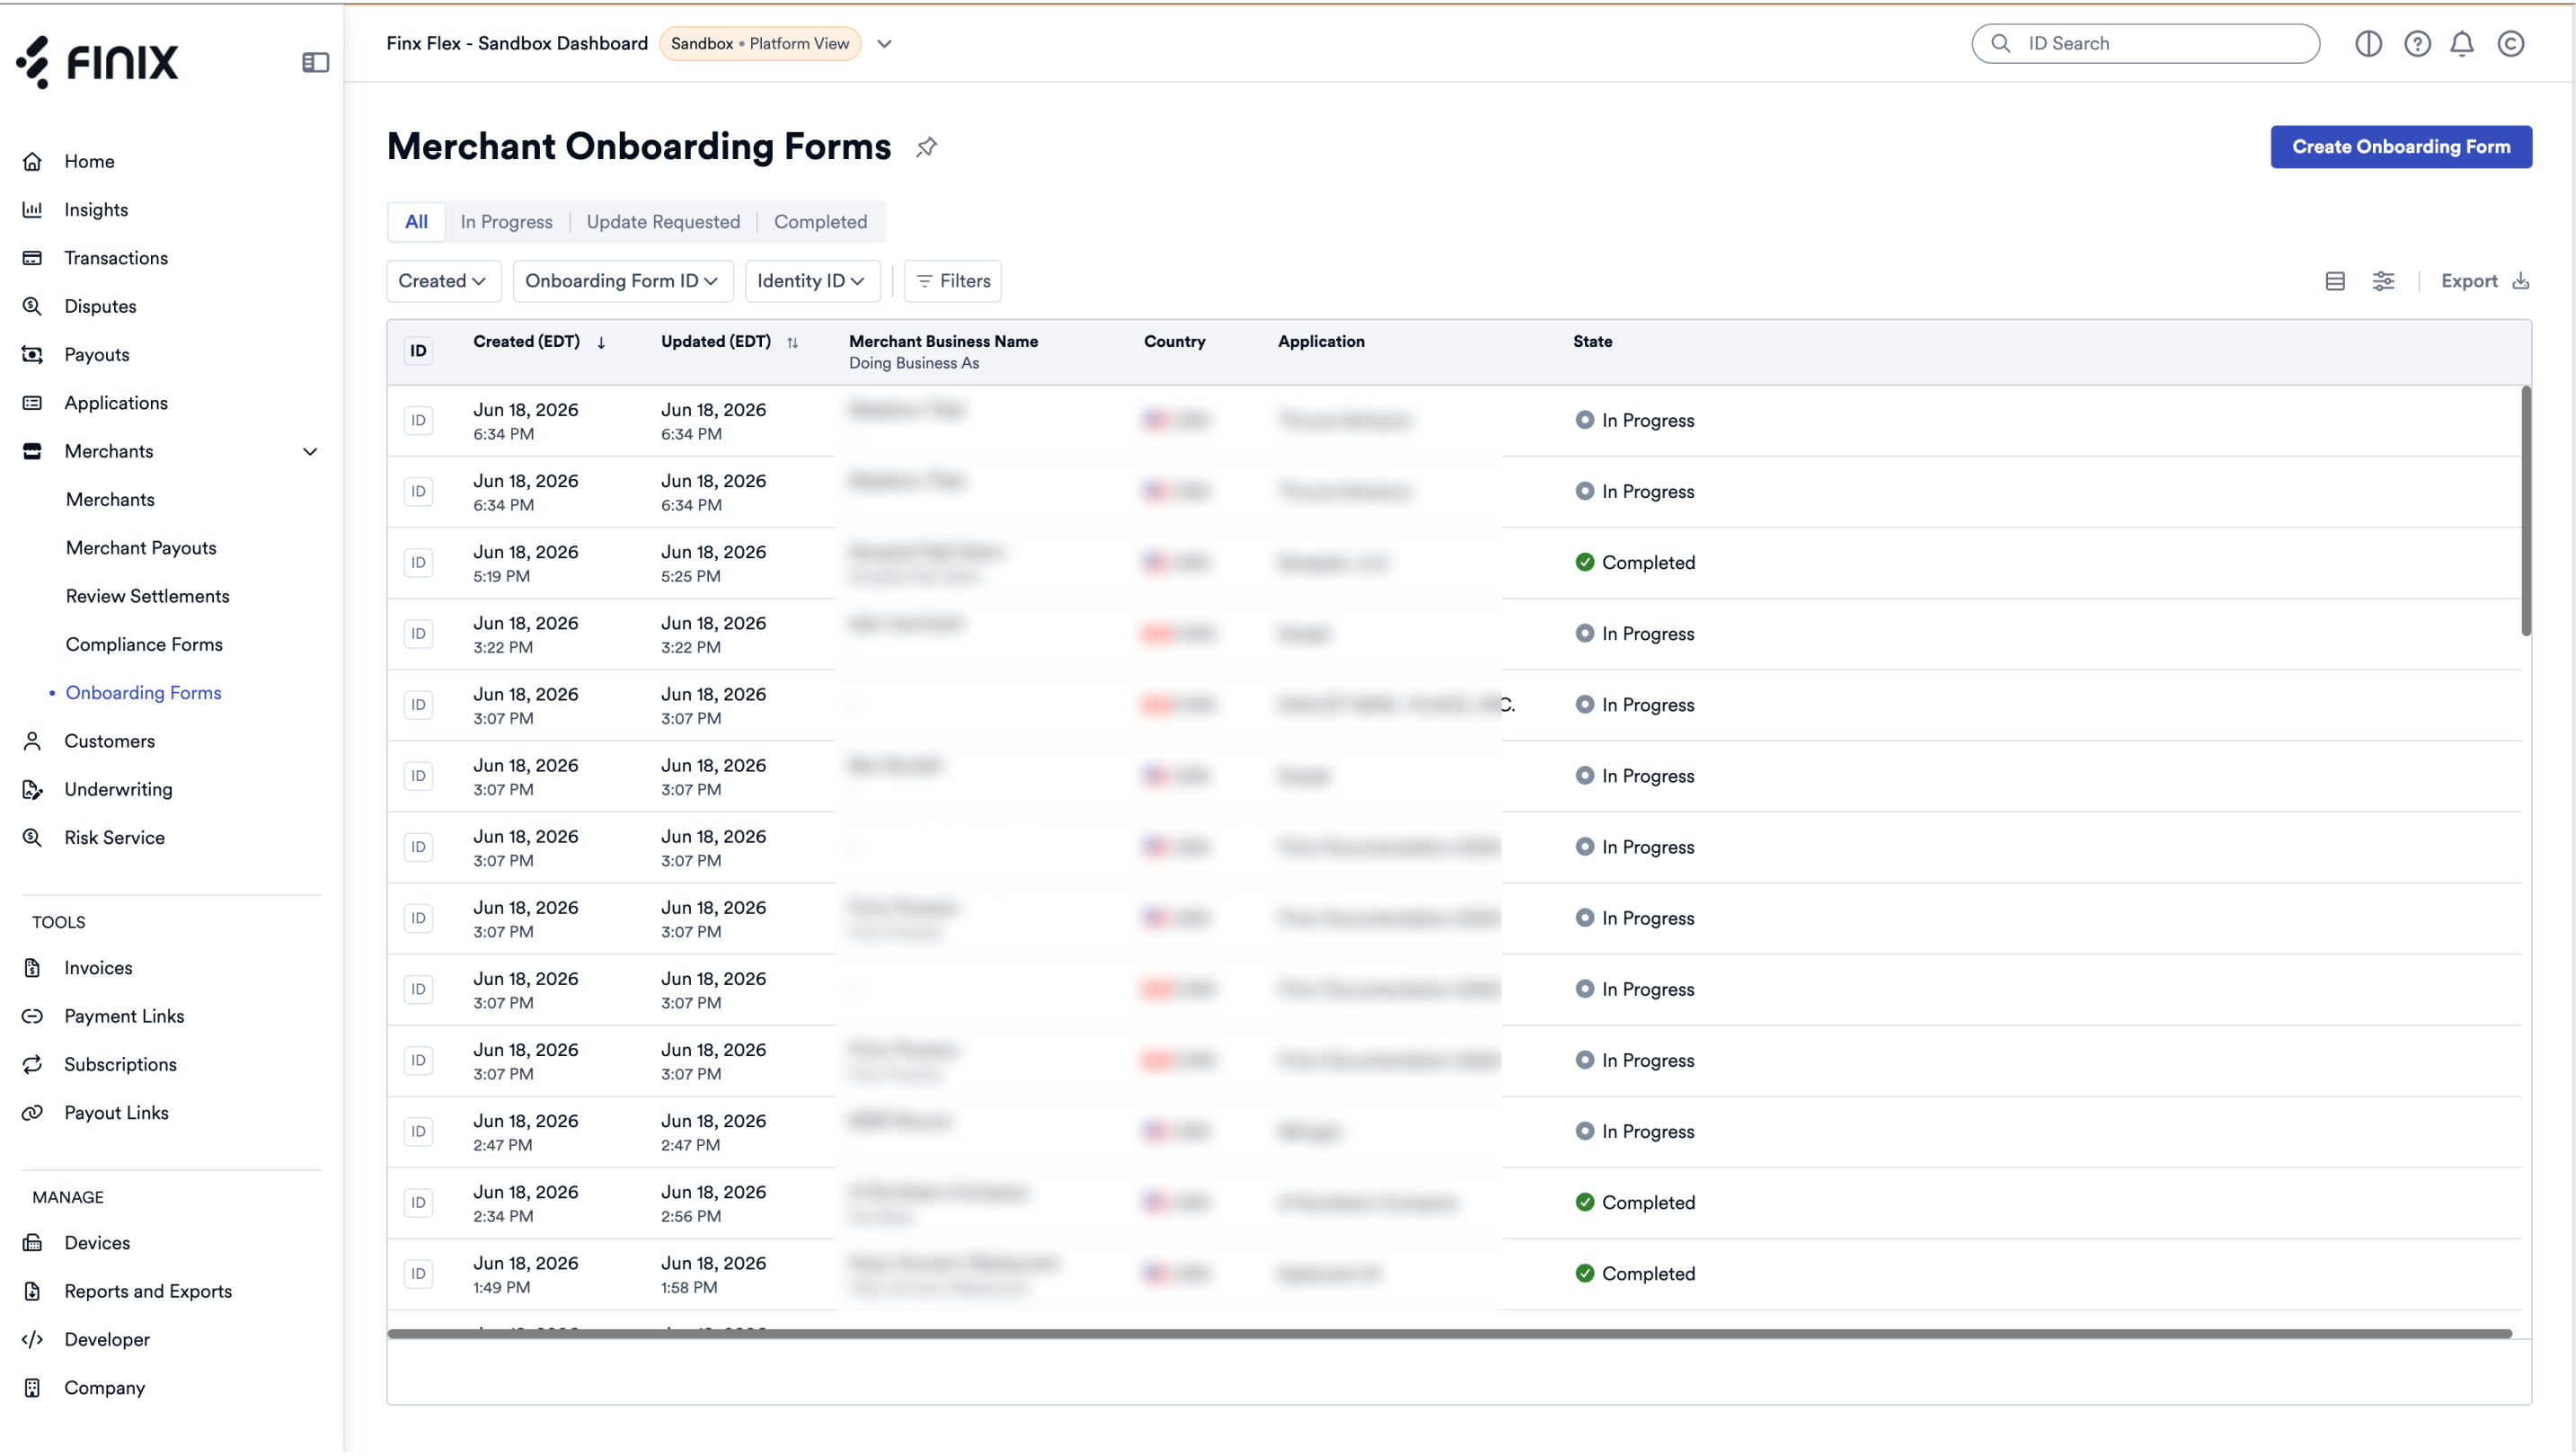The width and height of the screenshot is (2576, 1456).
Task: Go to Home in sidebar
Action: pos(89,161)
